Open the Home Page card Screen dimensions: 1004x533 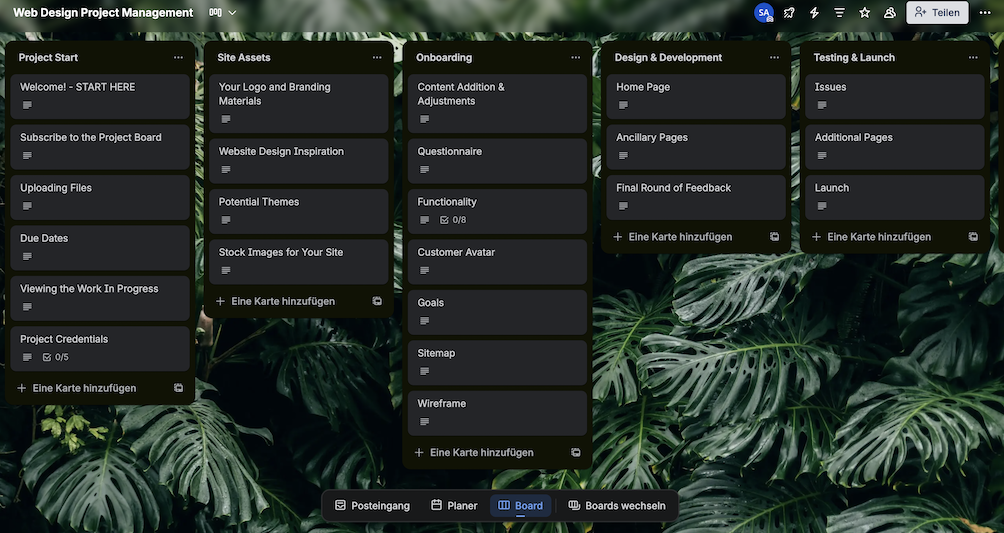click(696, 96)
